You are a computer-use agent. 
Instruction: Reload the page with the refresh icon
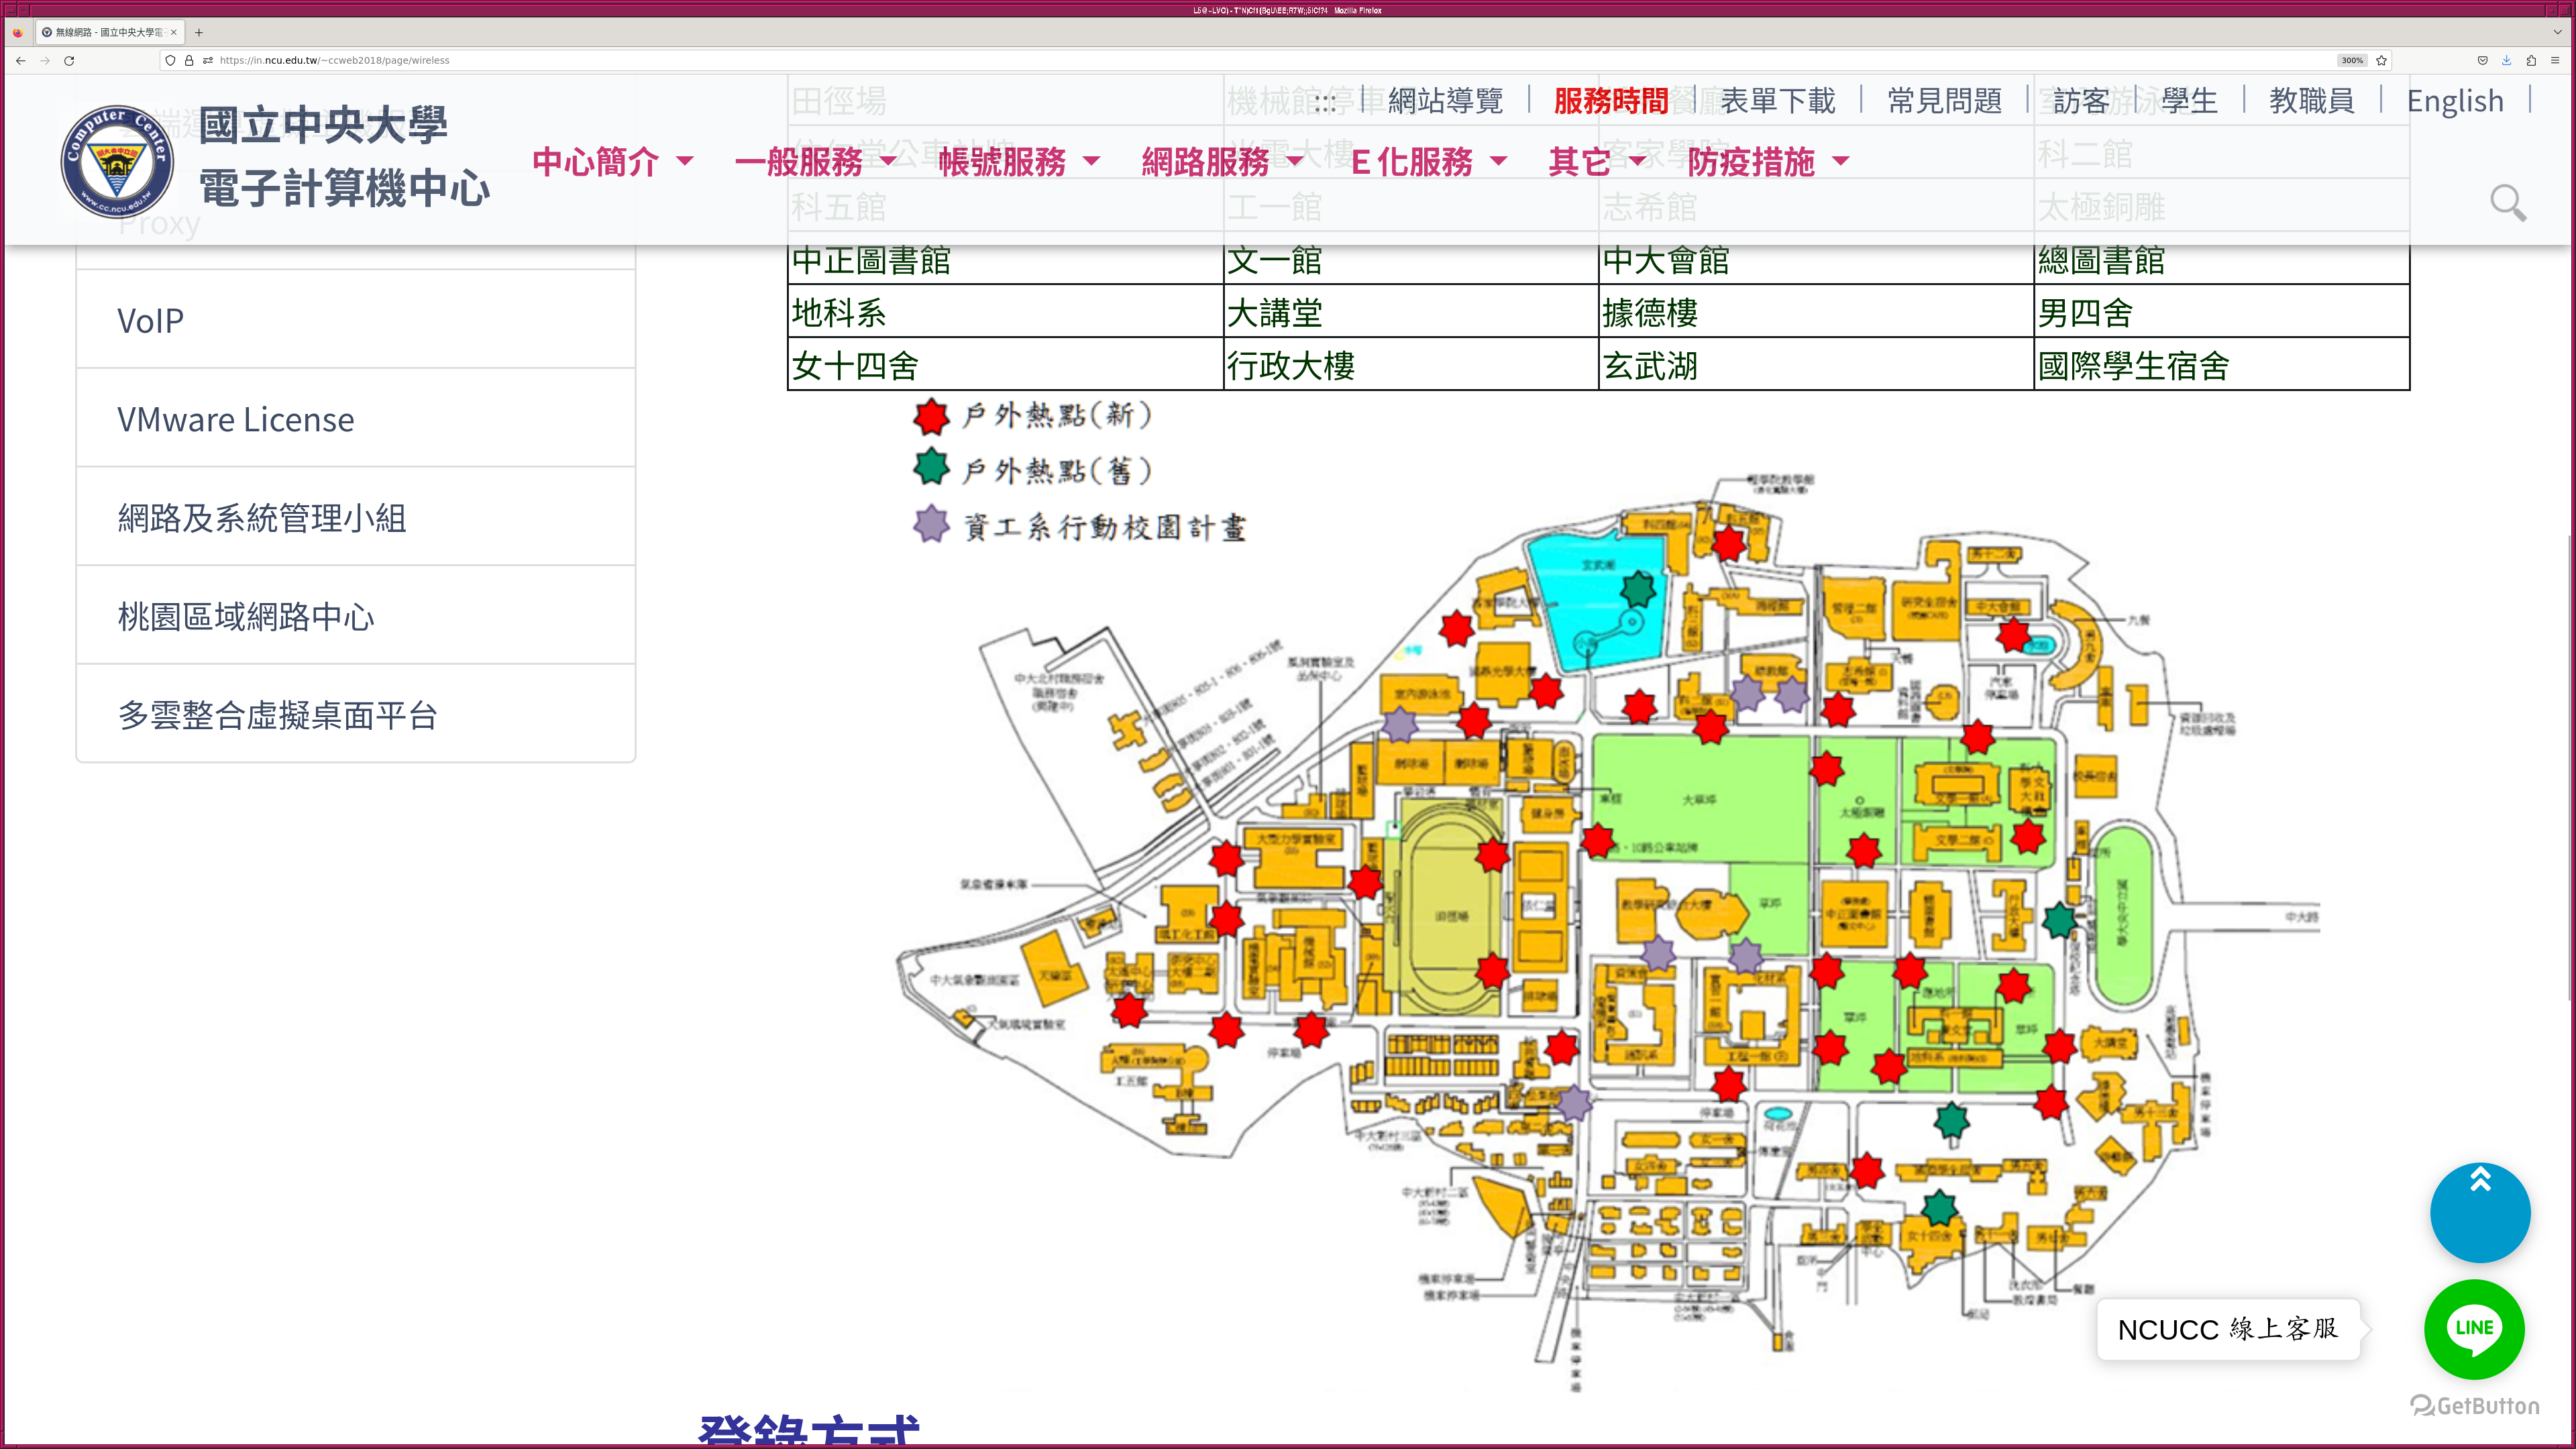pos(69,60)
